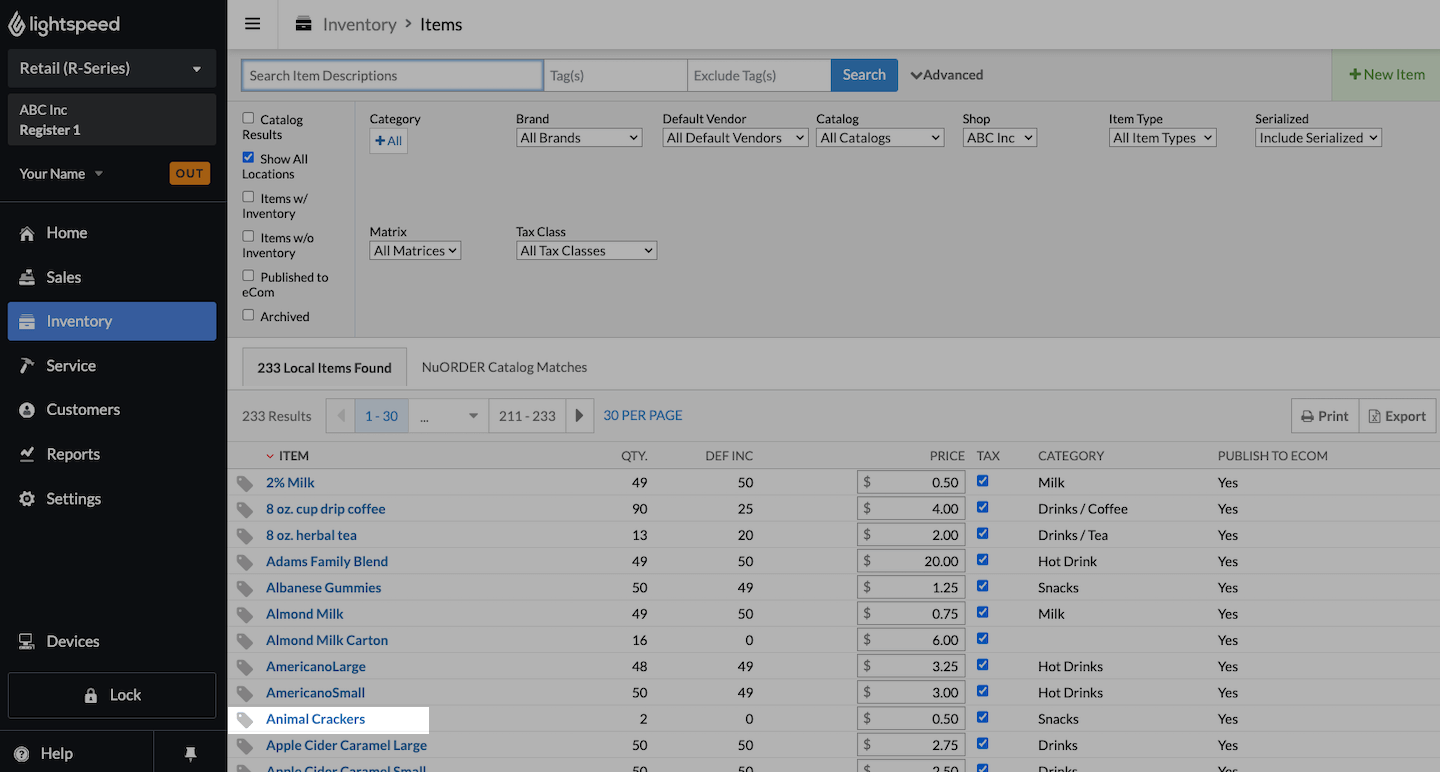Viewport: 1440px width, 772px height.
Task: Tick the Archived checkbox
Action: 248,315
